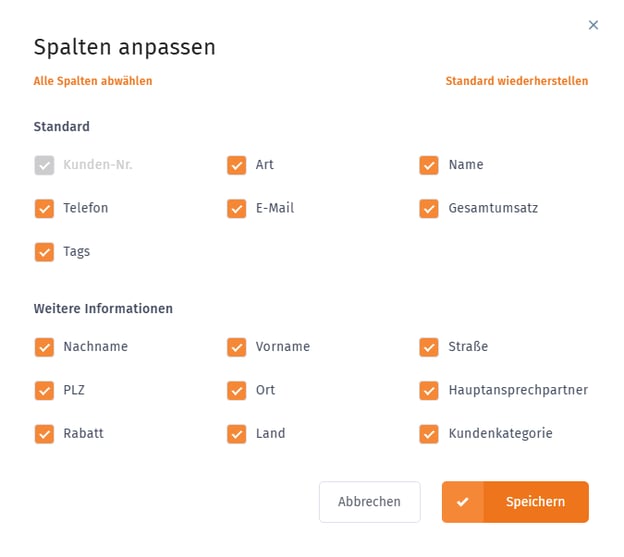Disable the E-Mail column checkbox
This screenshot has width=624, height=557.
237,209
